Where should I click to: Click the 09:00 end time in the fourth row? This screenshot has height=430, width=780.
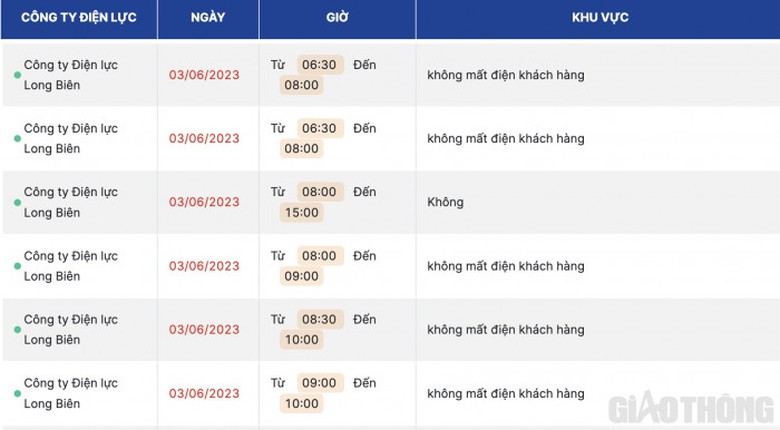[x=301, y=276]
